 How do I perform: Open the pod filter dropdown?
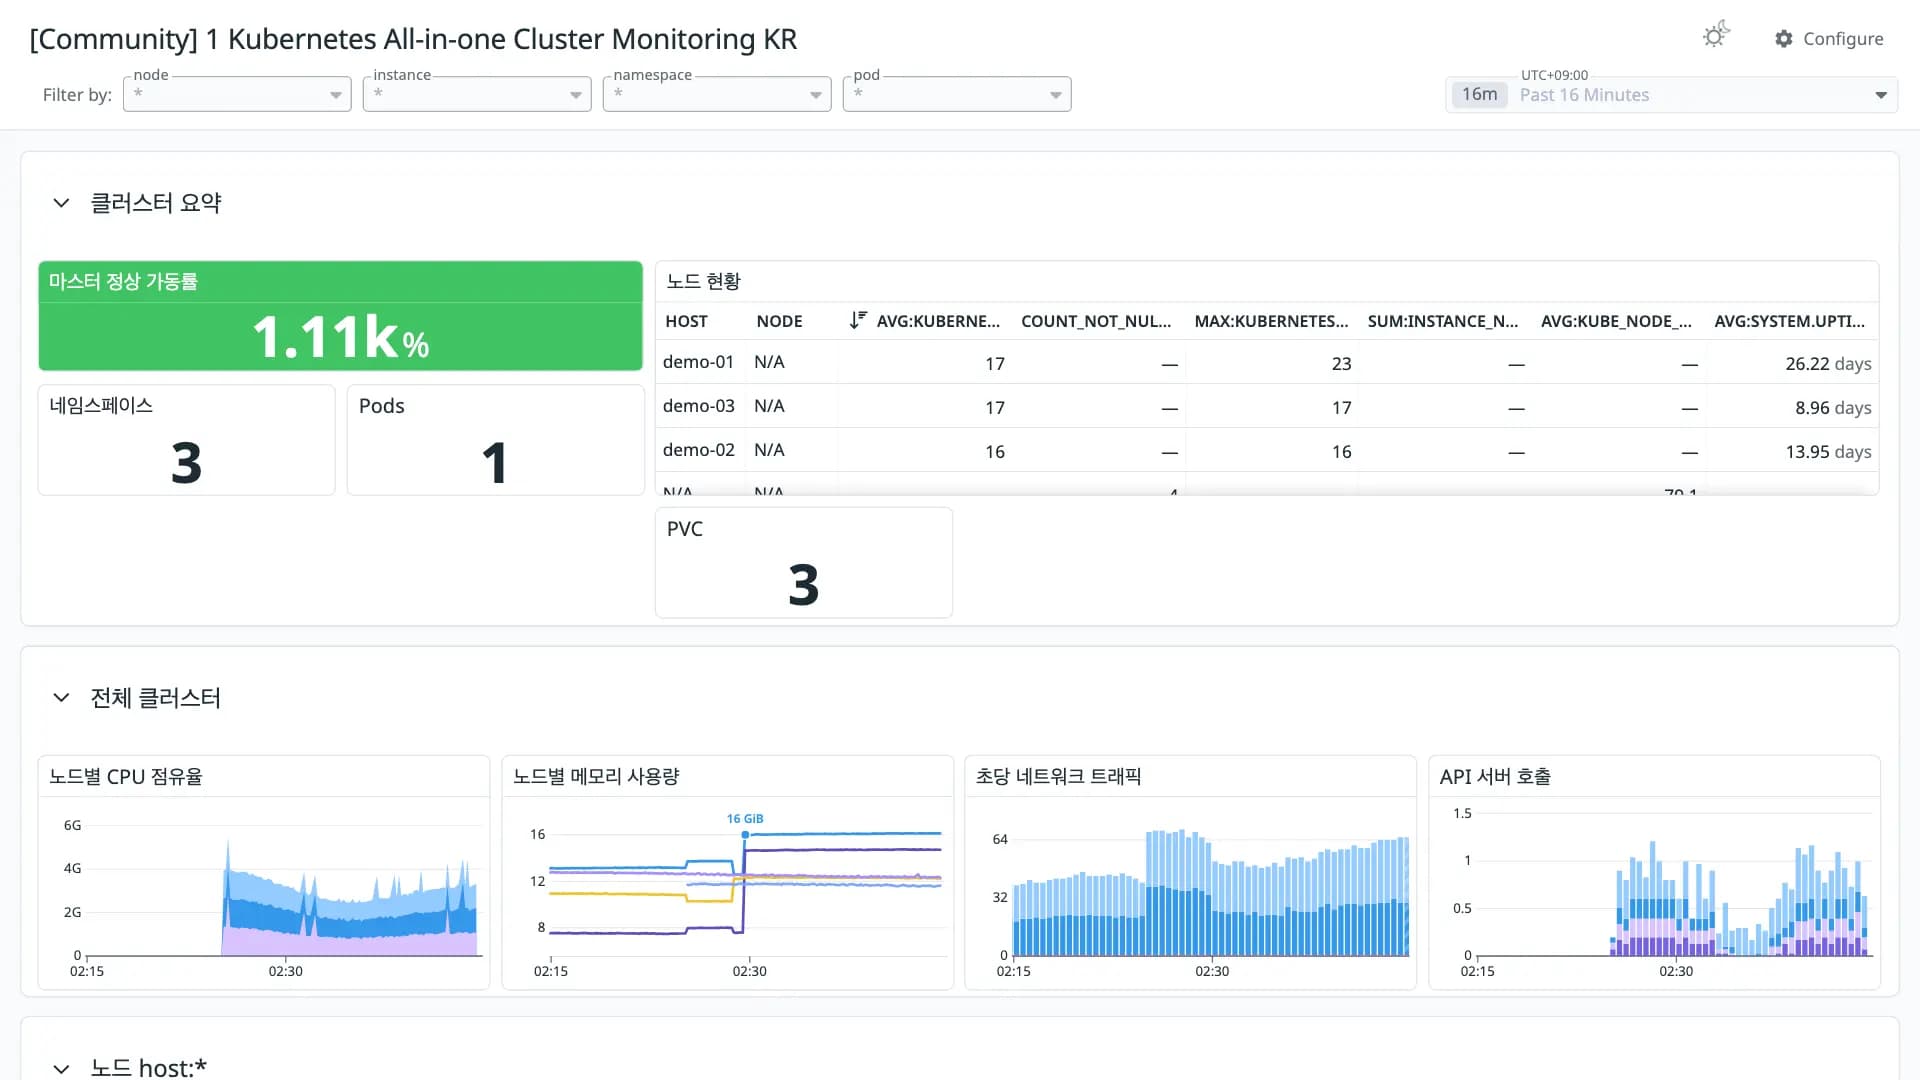957,94
